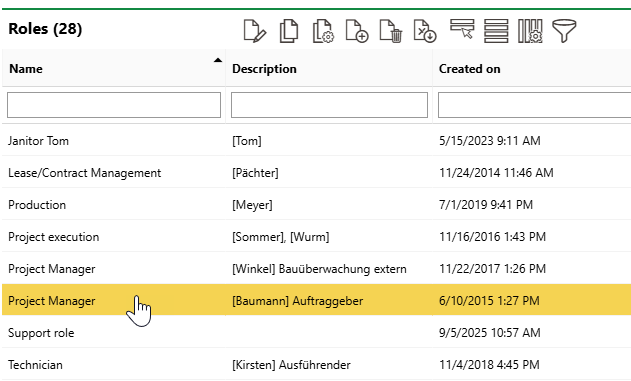Click the copy role icon

[289, 31]
